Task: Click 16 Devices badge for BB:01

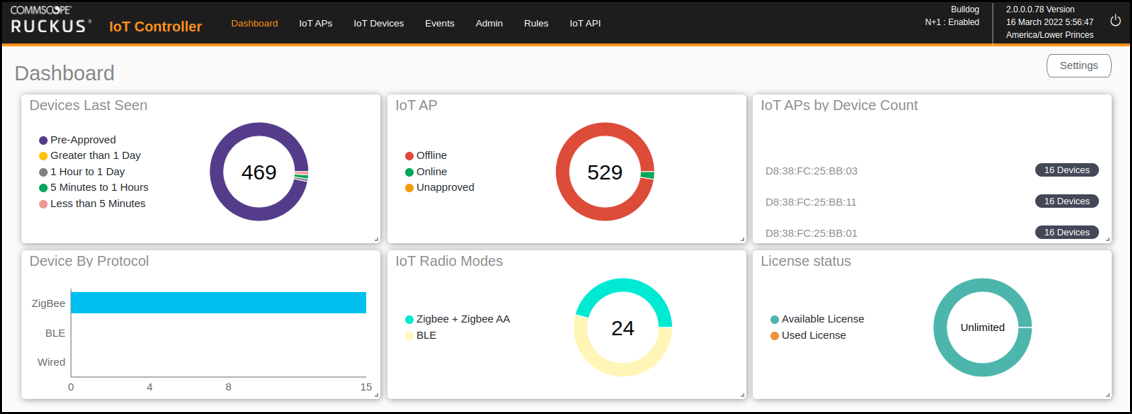Action: pyautogui.click(x=1067, y=232)
